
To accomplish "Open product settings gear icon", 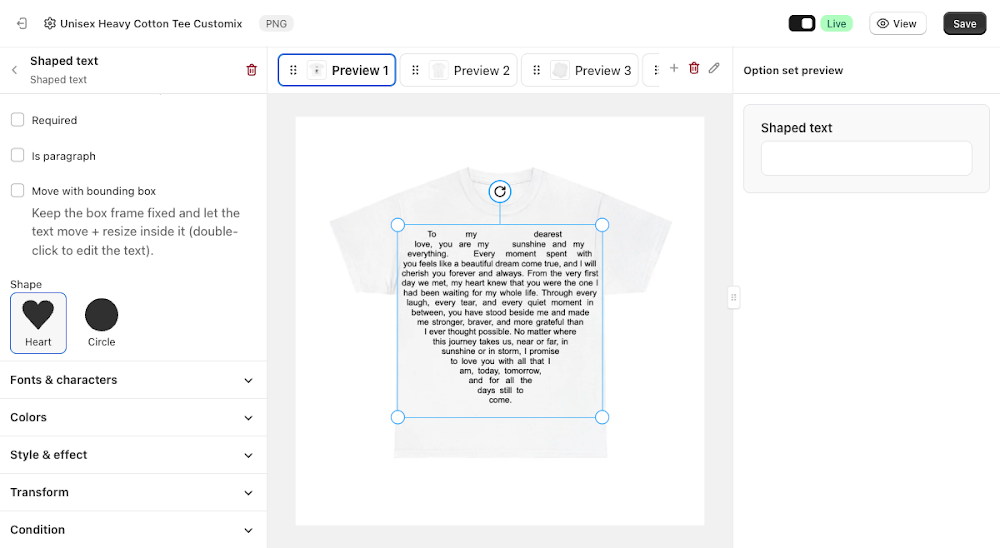I will (x=49, y=24).
